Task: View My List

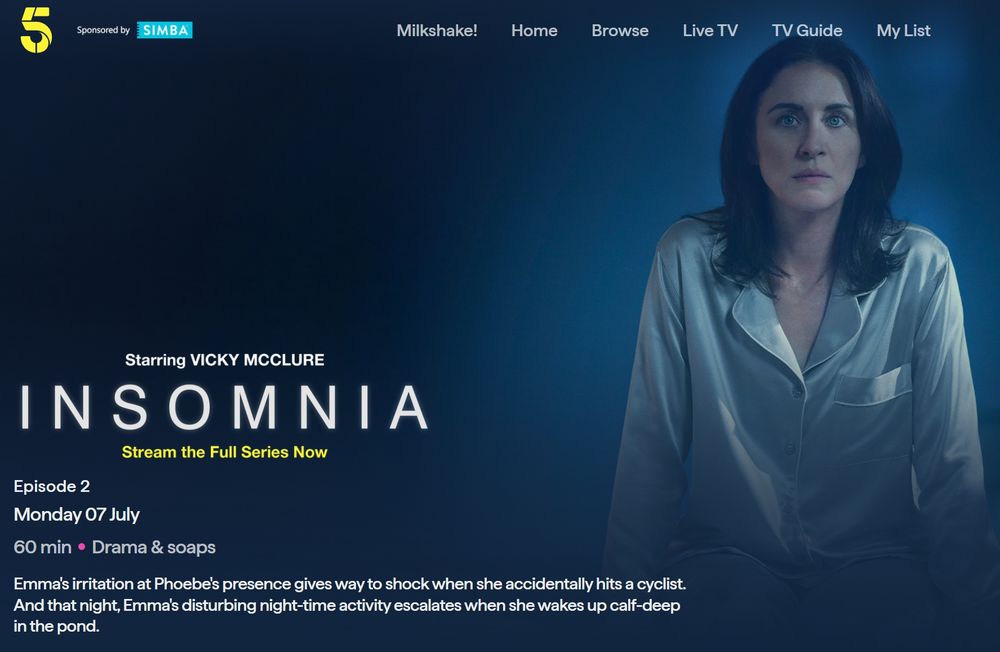Action: 903,31
